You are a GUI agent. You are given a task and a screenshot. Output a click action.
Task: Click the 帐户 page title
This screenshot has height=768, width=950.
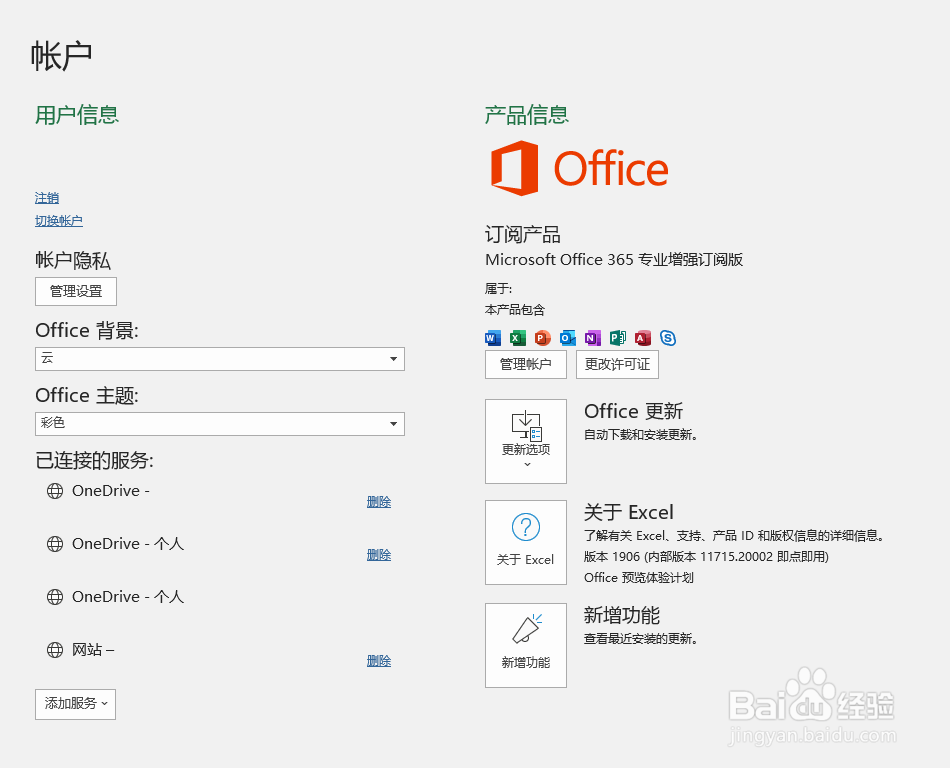(x=61, y=56)
